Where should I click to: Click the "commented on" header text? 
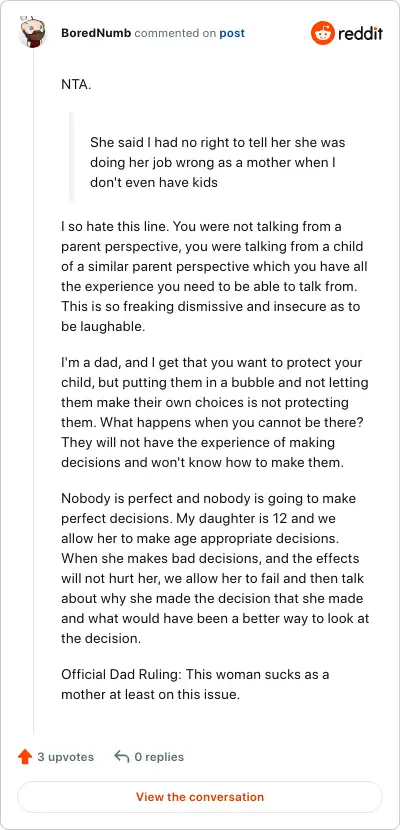click(x=175, y=33)
